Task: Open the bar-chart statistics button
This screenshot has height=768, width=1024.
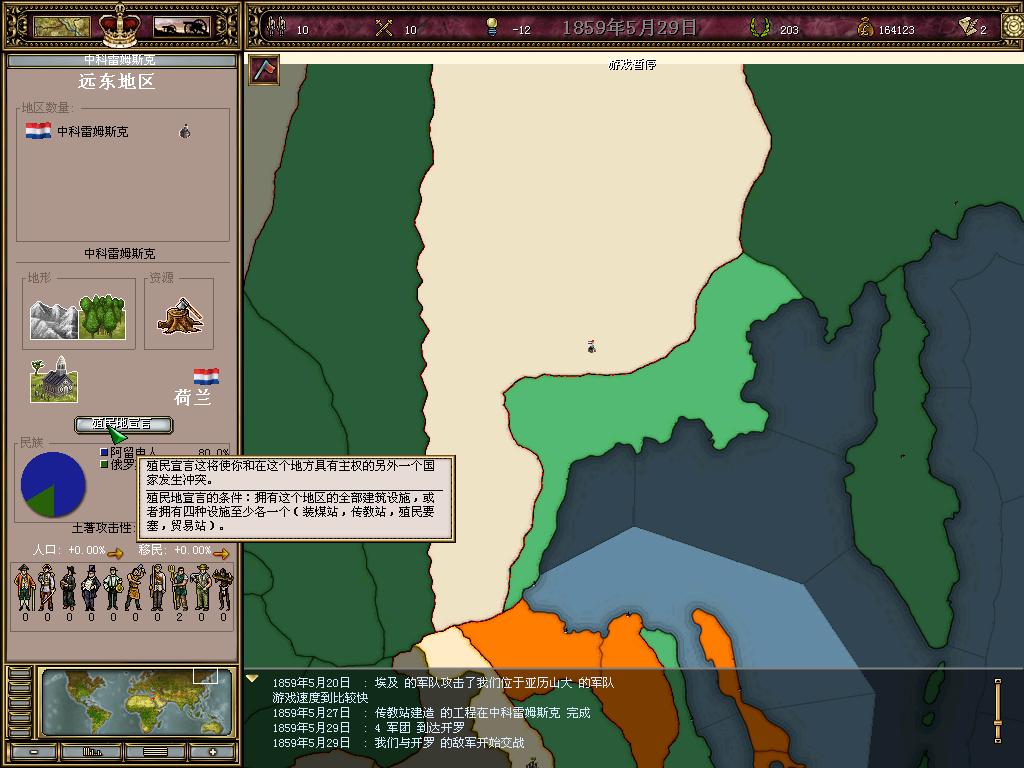Action: (x=92, y=752)
